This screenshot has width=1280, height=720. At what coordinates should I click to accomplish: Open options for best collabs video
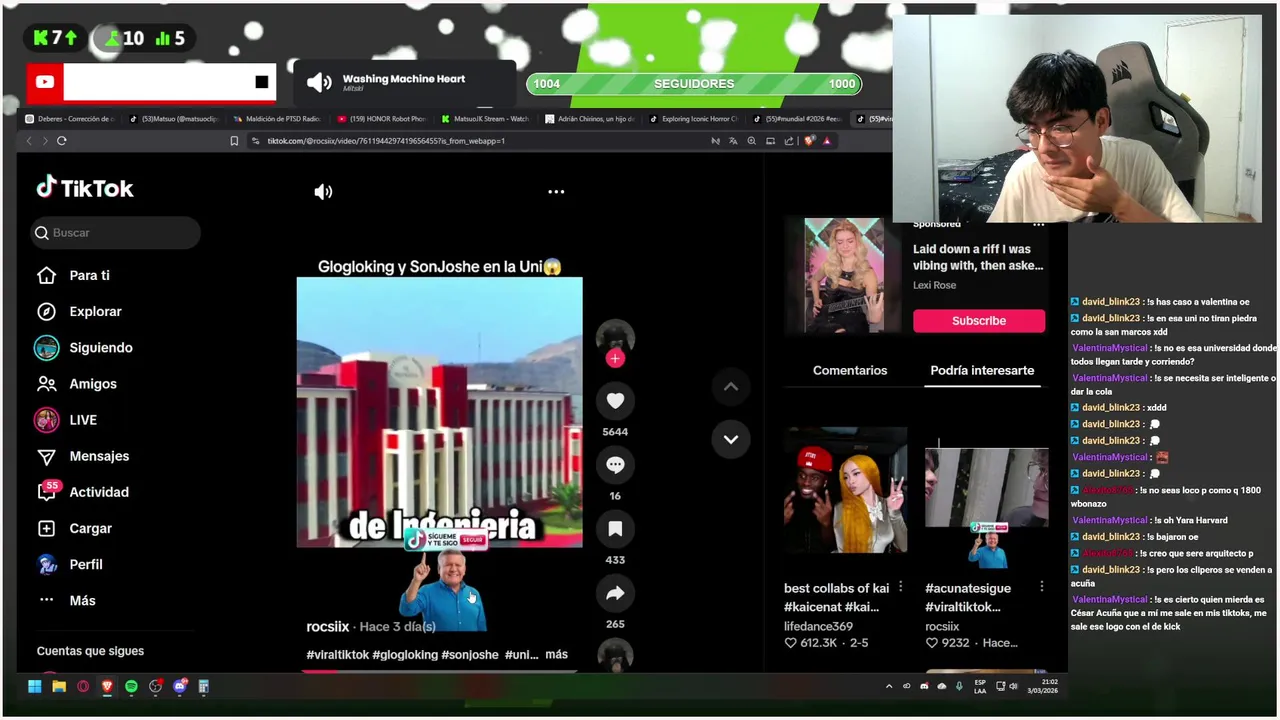pyautogui.click(x=900, y=587)
